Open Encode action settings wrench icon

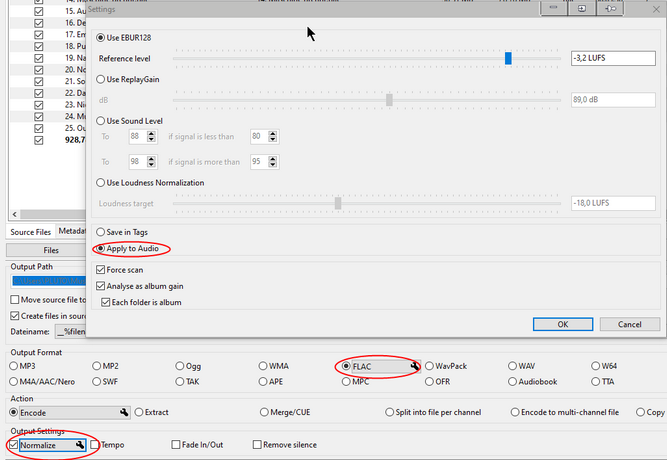124,412
